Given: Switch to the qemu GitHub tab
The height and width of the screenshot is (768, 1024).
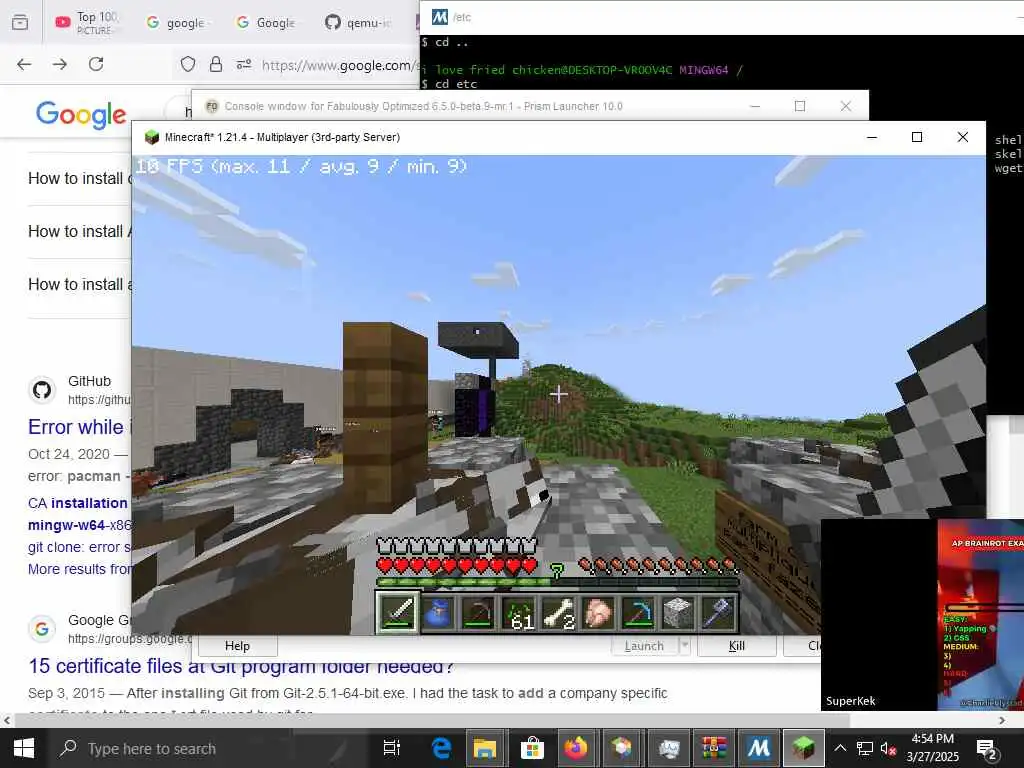Looking at the screenshot, I should pyautogui.click(x=358, y=22).
